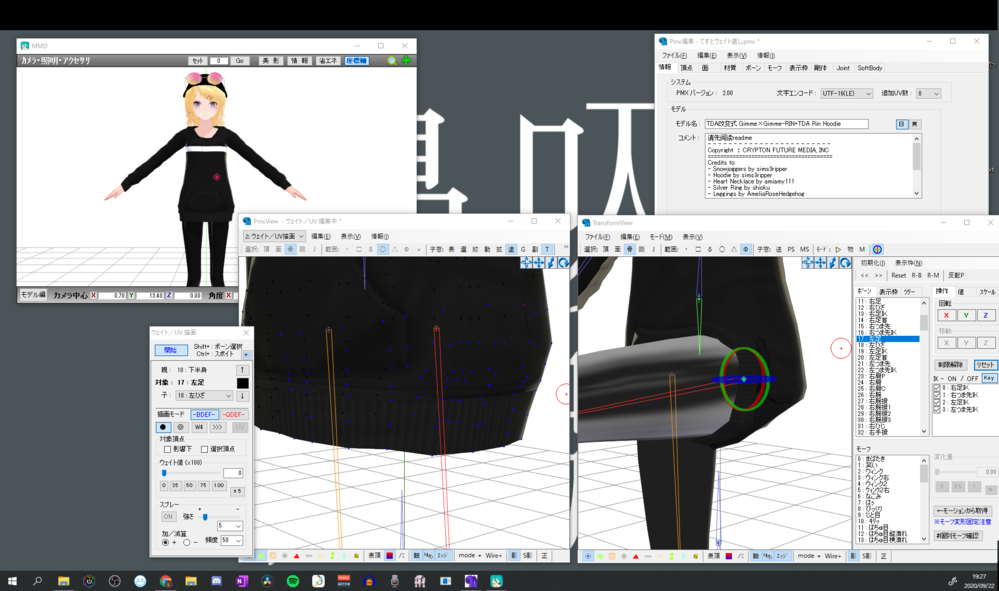Screen dimensions: 999x591
Task: Open the UTF-16(LE) encoding dropdown
Action: [x=846, y=93]
